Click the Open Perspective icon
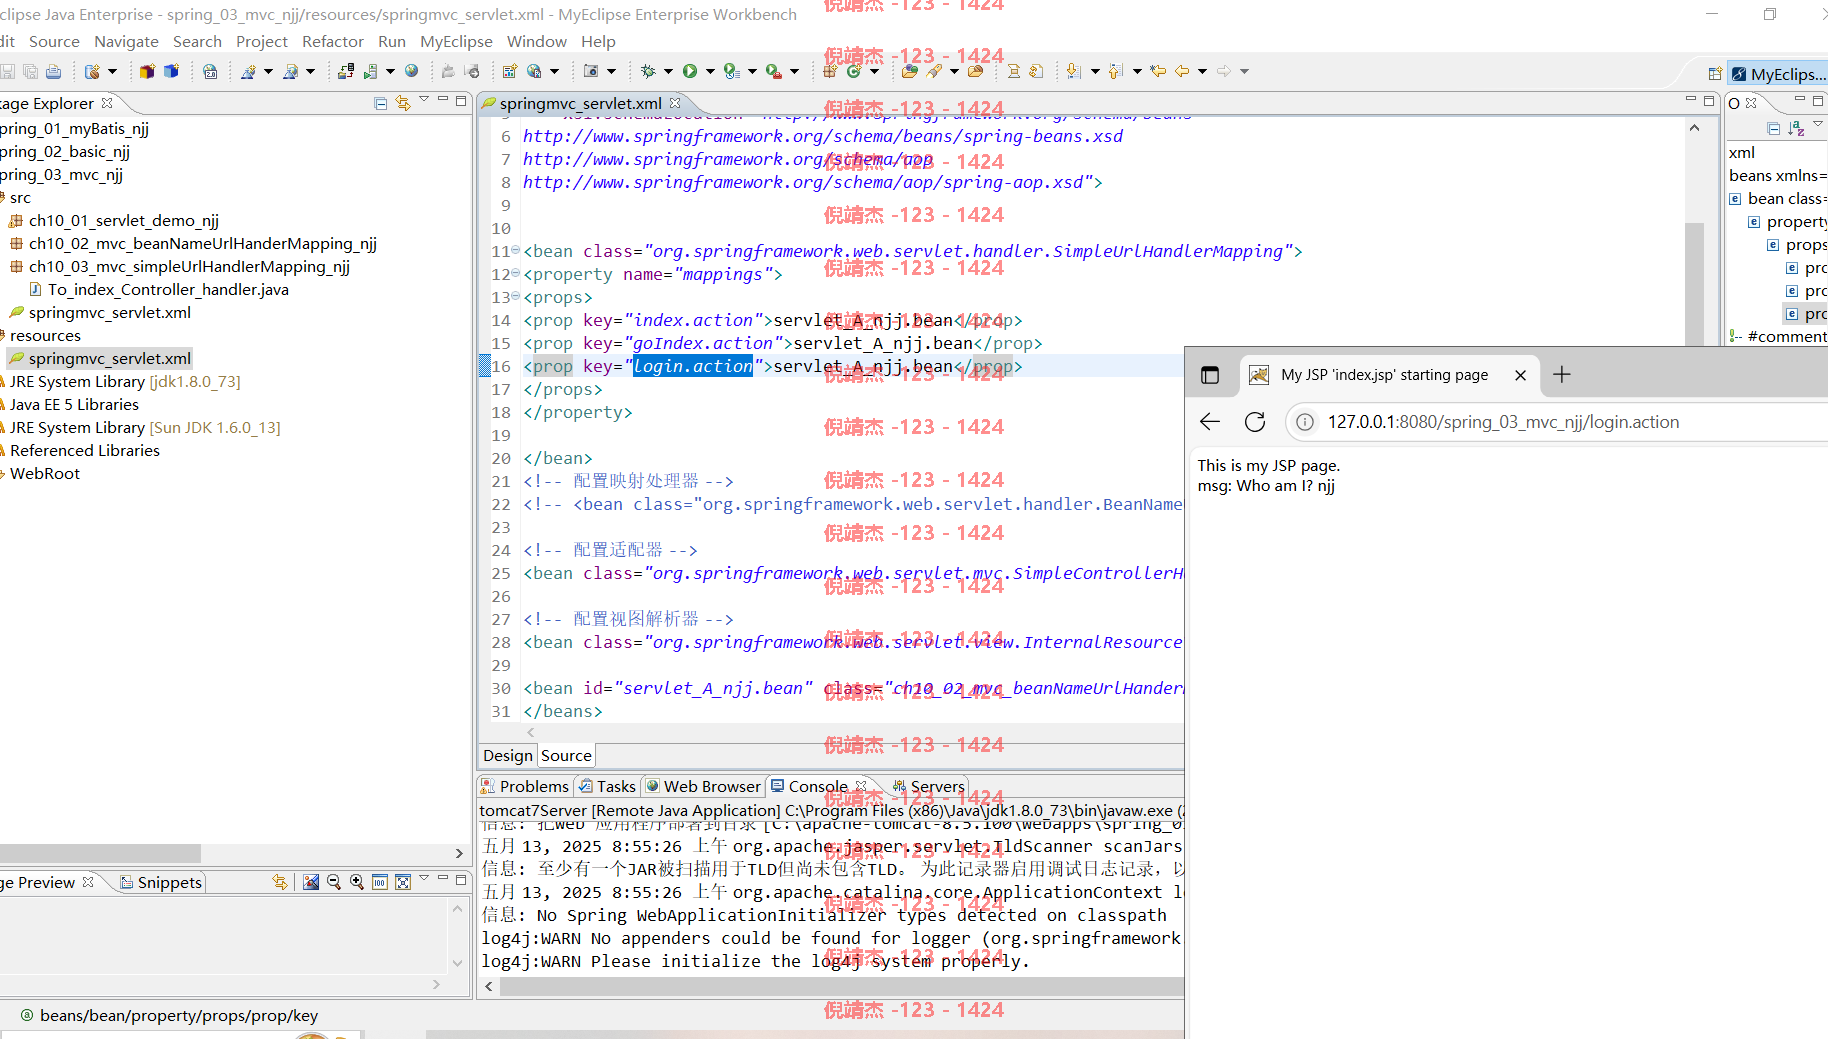This screenshot has width=1828, height=1039. pos(1715,74)
